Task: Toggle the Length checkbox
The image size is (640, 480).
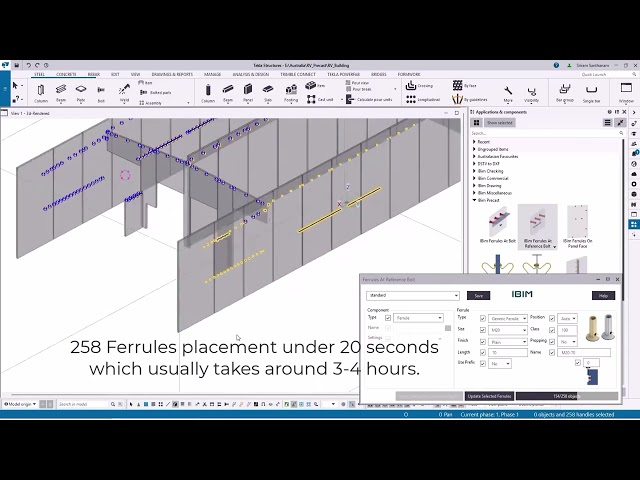Action: click(483, 352)
